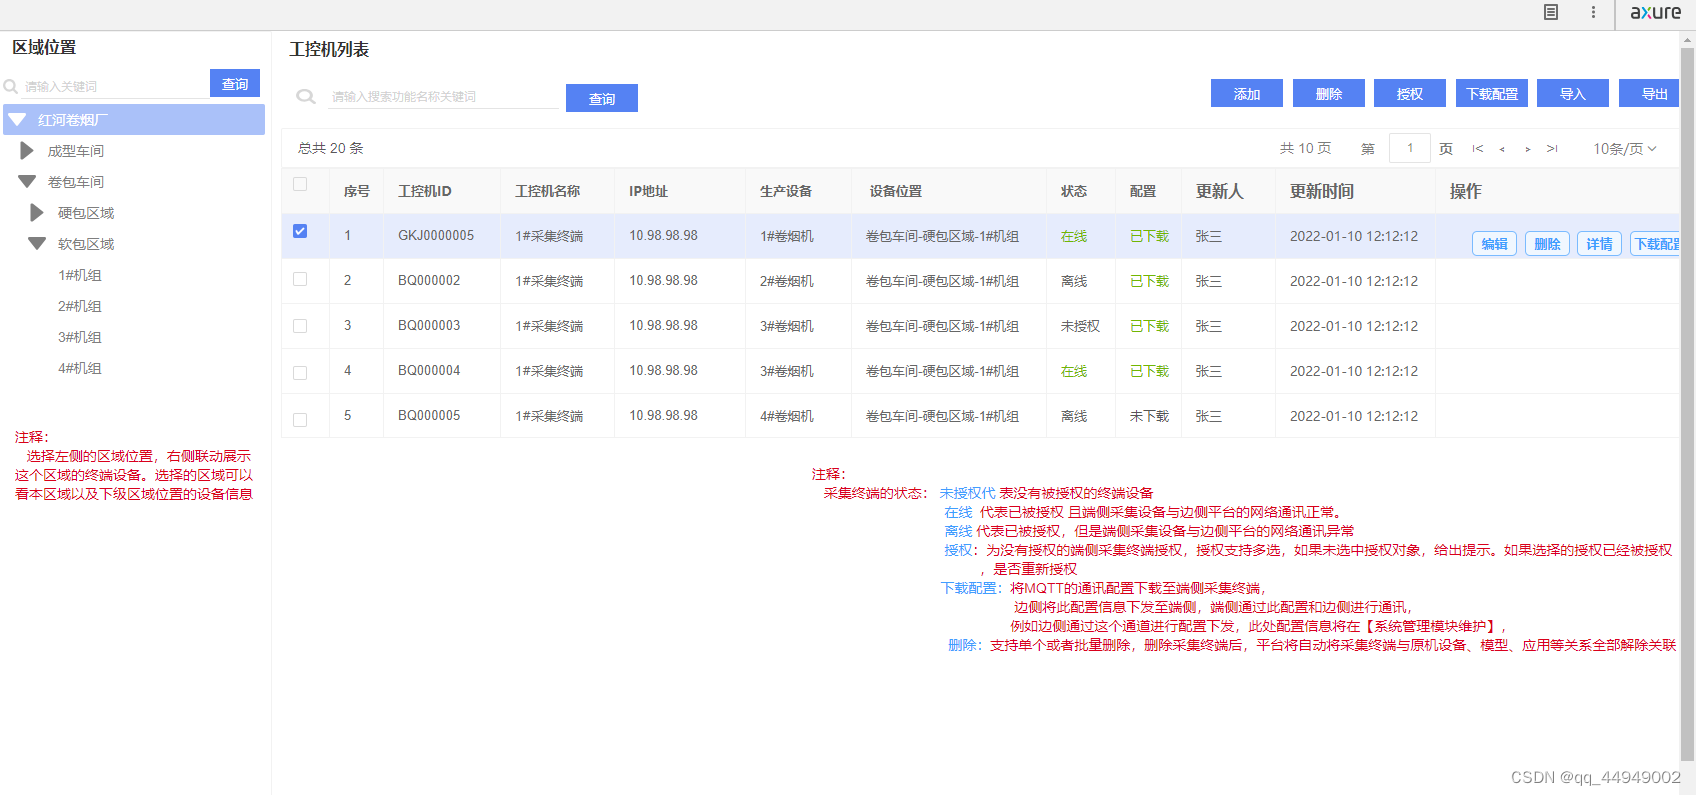Click the 更新时间 column header
Image resolution: width=1696 pixels, height=795 pixels.
point(1322,191)
